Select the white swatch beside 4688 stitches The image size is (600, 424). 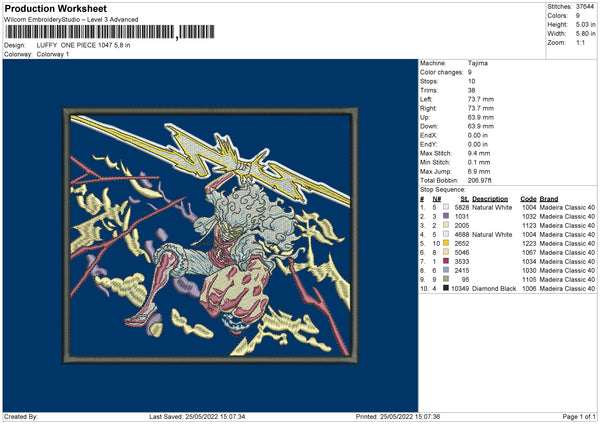(446, 234)
